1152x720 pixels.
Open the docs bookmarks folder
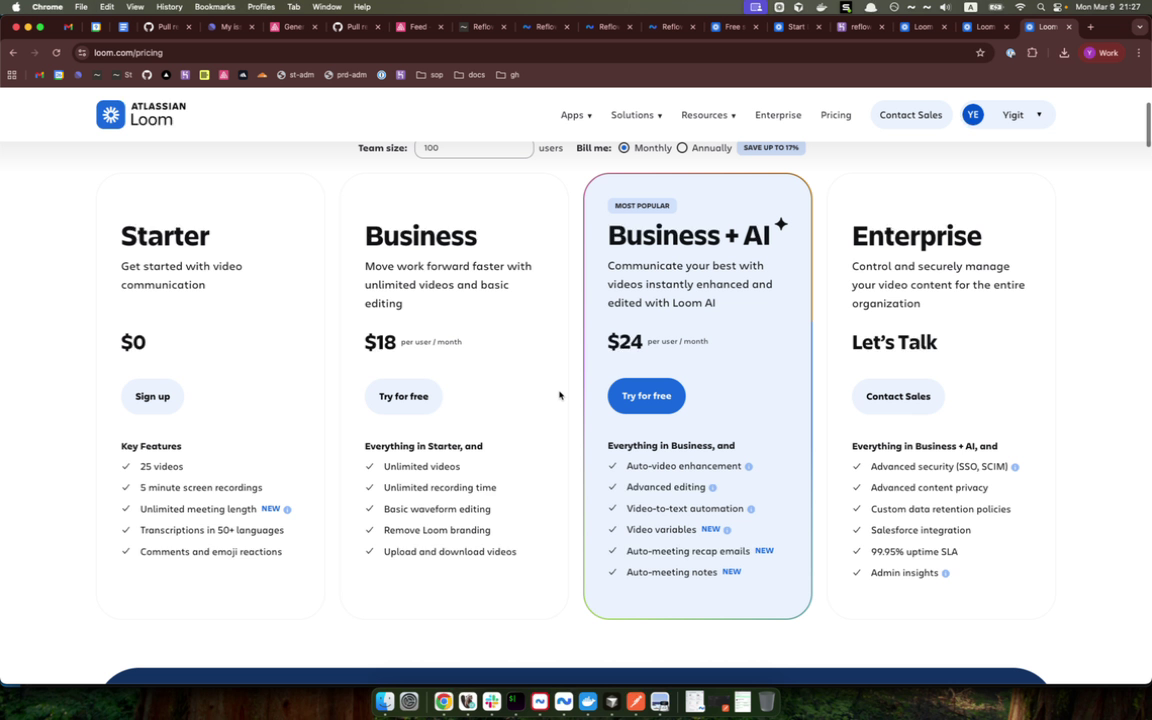click(469, 75)
